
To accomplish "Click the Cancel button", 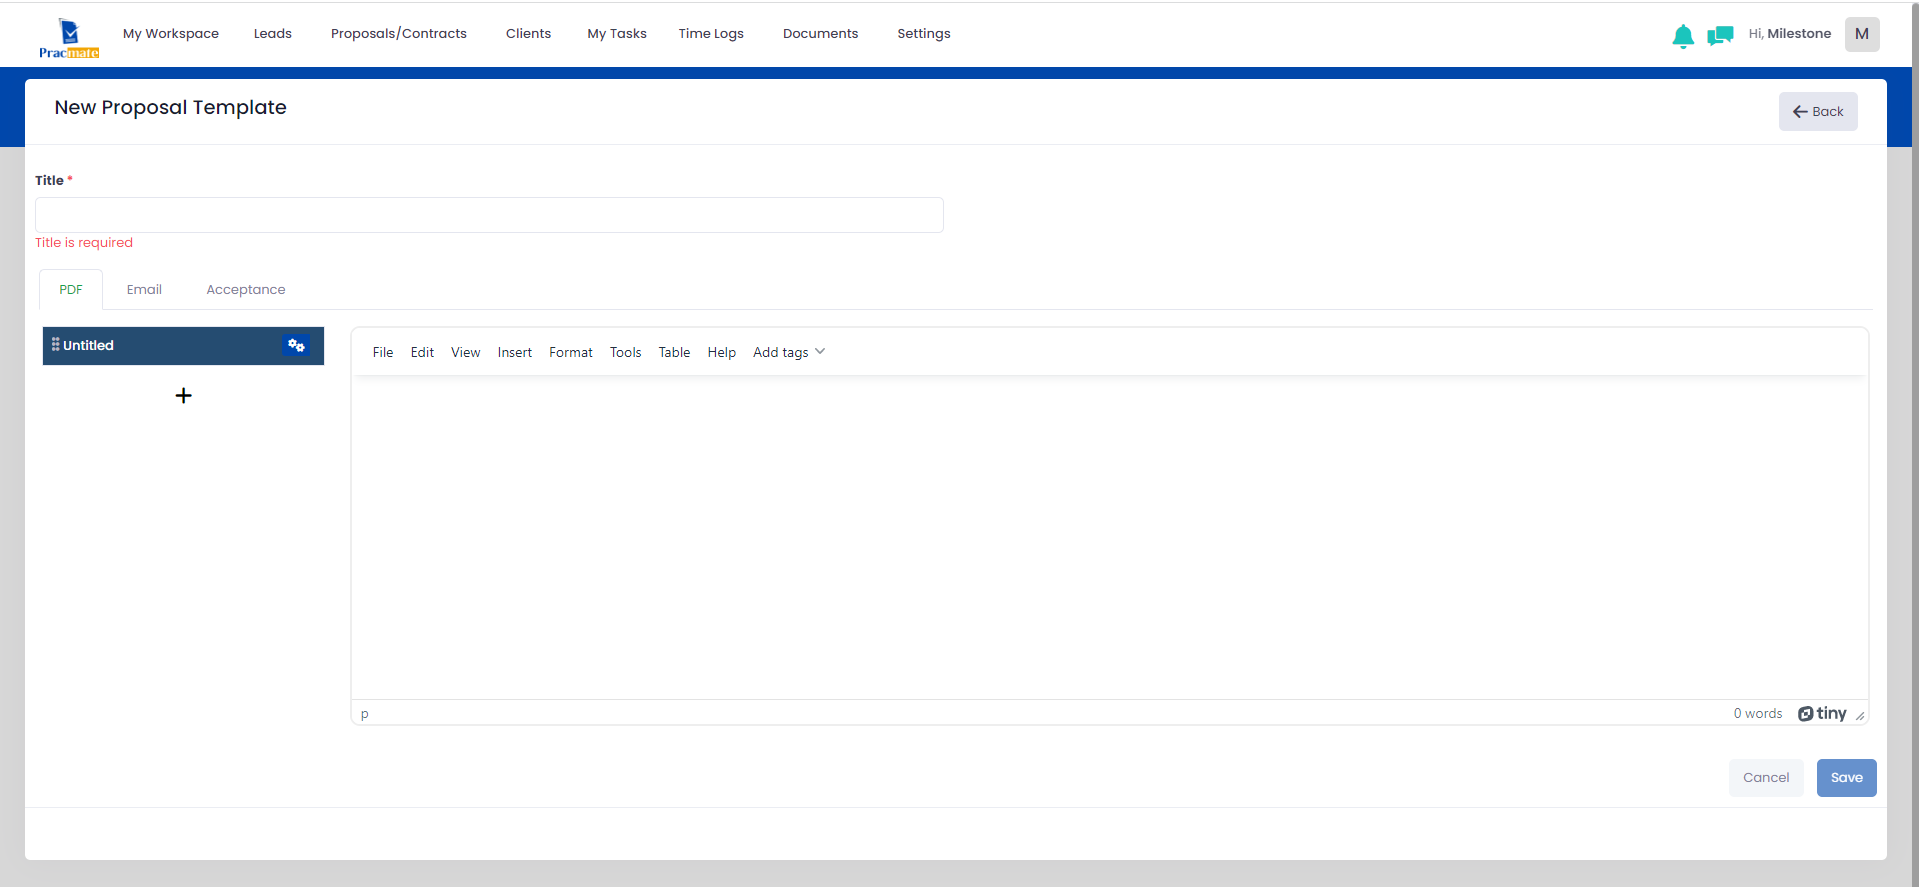I will [1766, 778].
